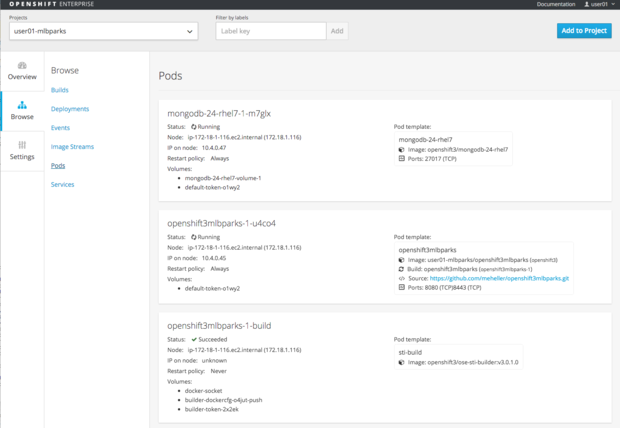This screenshot has width=620, height=428.
Task: Expand the user01 account menu
Action: point(599,5)
